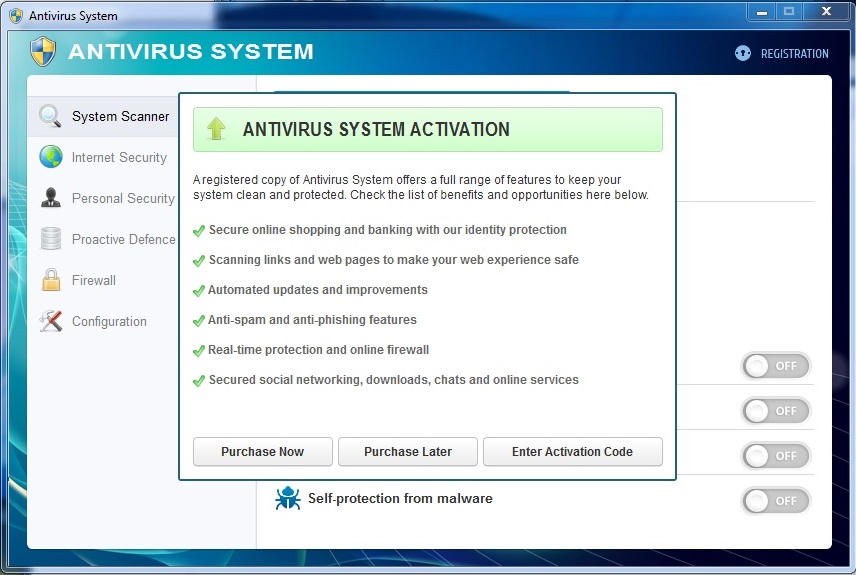Open the REGISTRATION link
856x575 pixels.
794,54
